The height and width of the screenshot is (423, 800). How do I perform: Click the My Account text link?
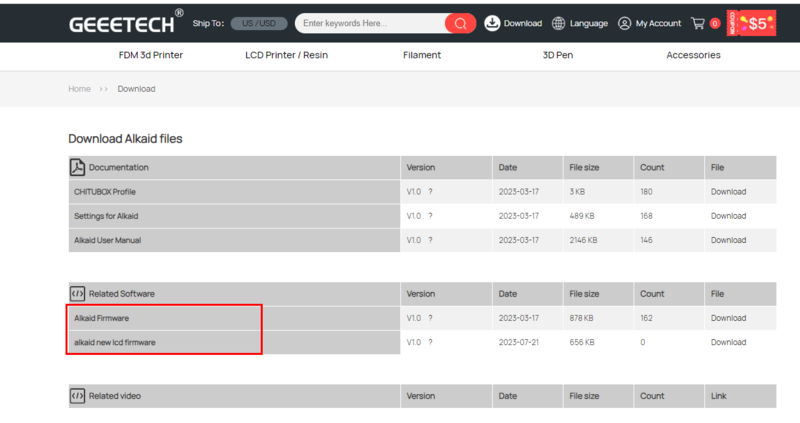point(658,23)
